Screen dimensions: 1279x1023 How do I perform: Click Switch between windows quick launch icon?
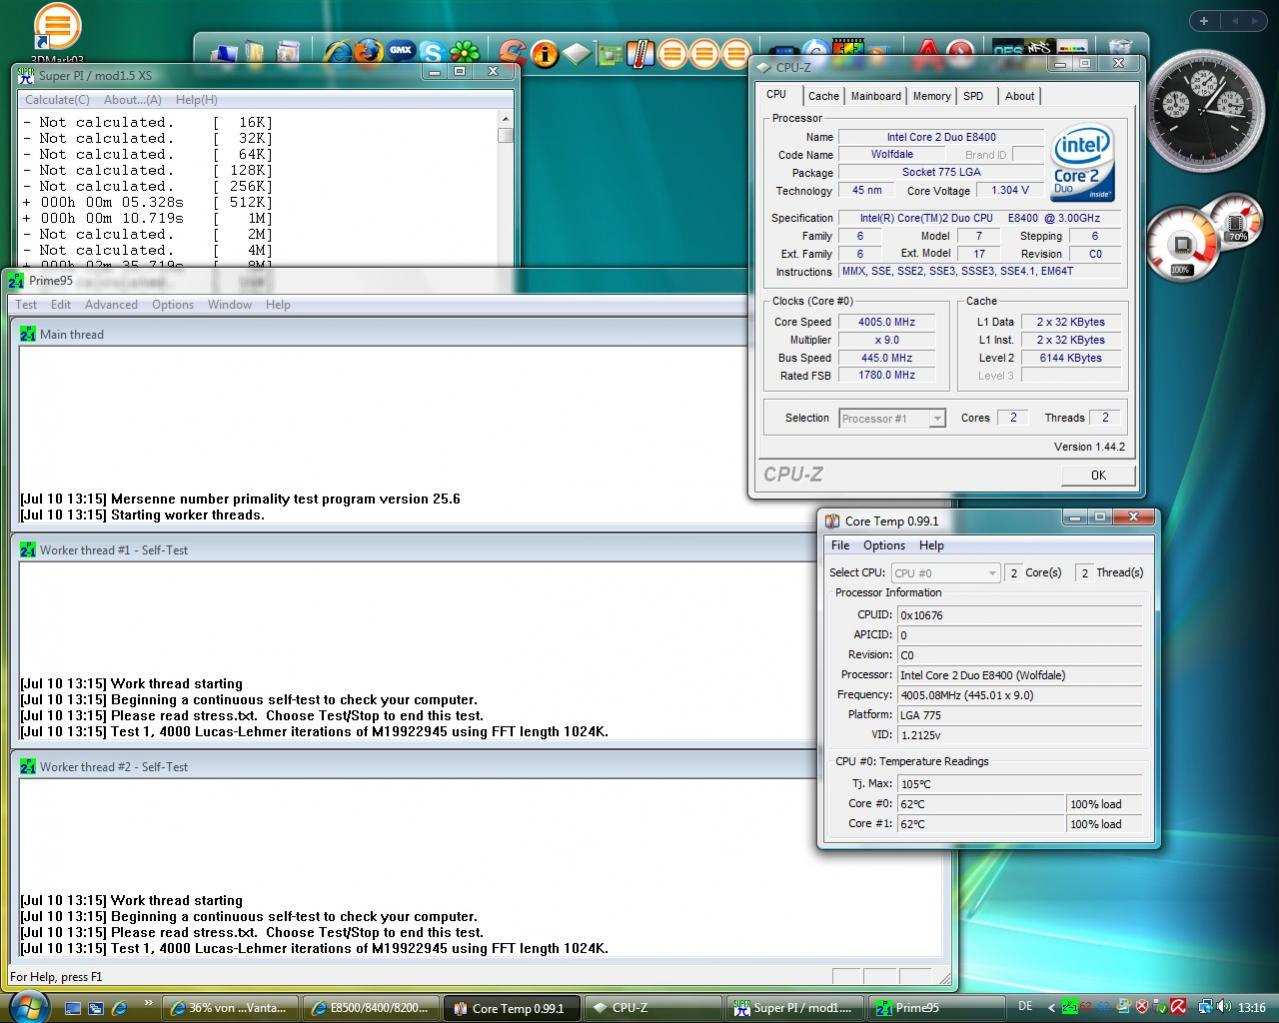coord(96,1008)
